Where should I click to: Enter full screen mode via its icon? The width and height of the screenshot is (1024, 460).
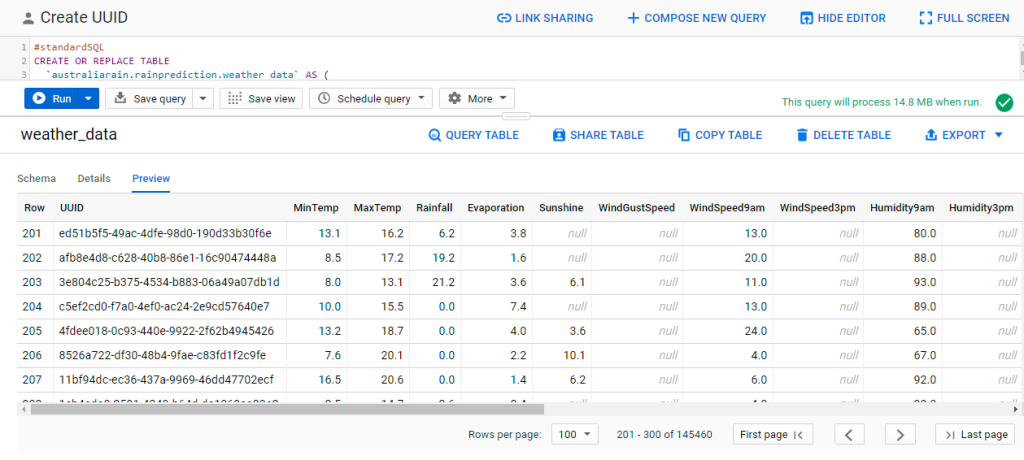[x=926, y=18]
